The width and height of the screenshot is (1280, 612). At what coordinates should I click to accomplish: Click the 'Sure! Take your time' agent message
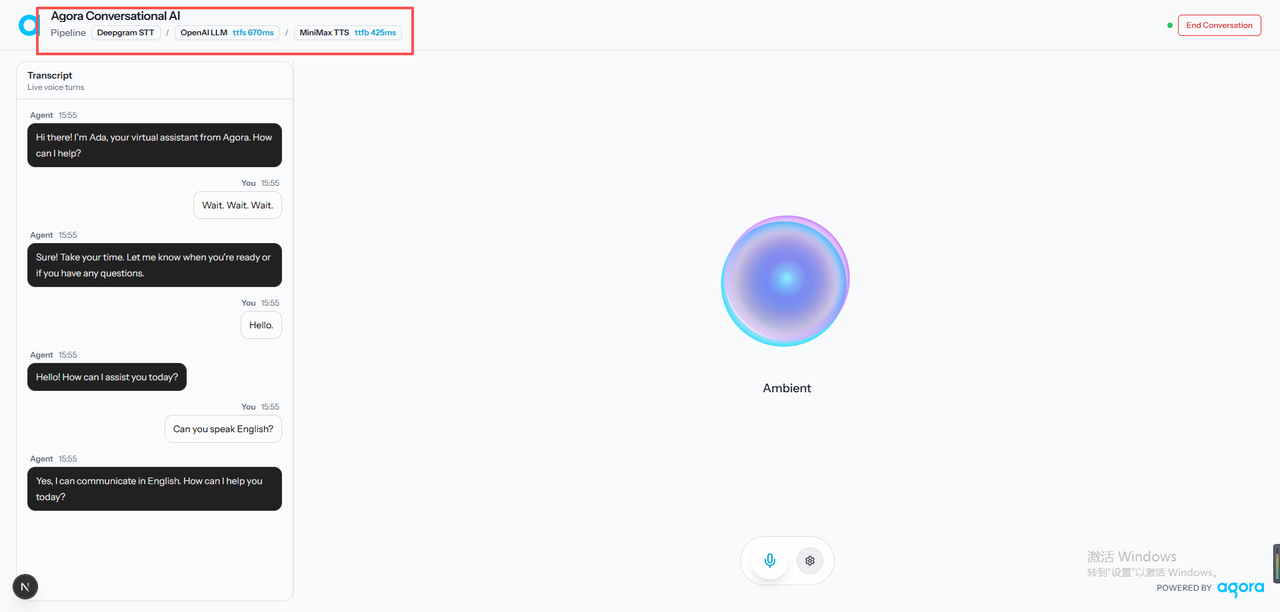pos(154,265)
